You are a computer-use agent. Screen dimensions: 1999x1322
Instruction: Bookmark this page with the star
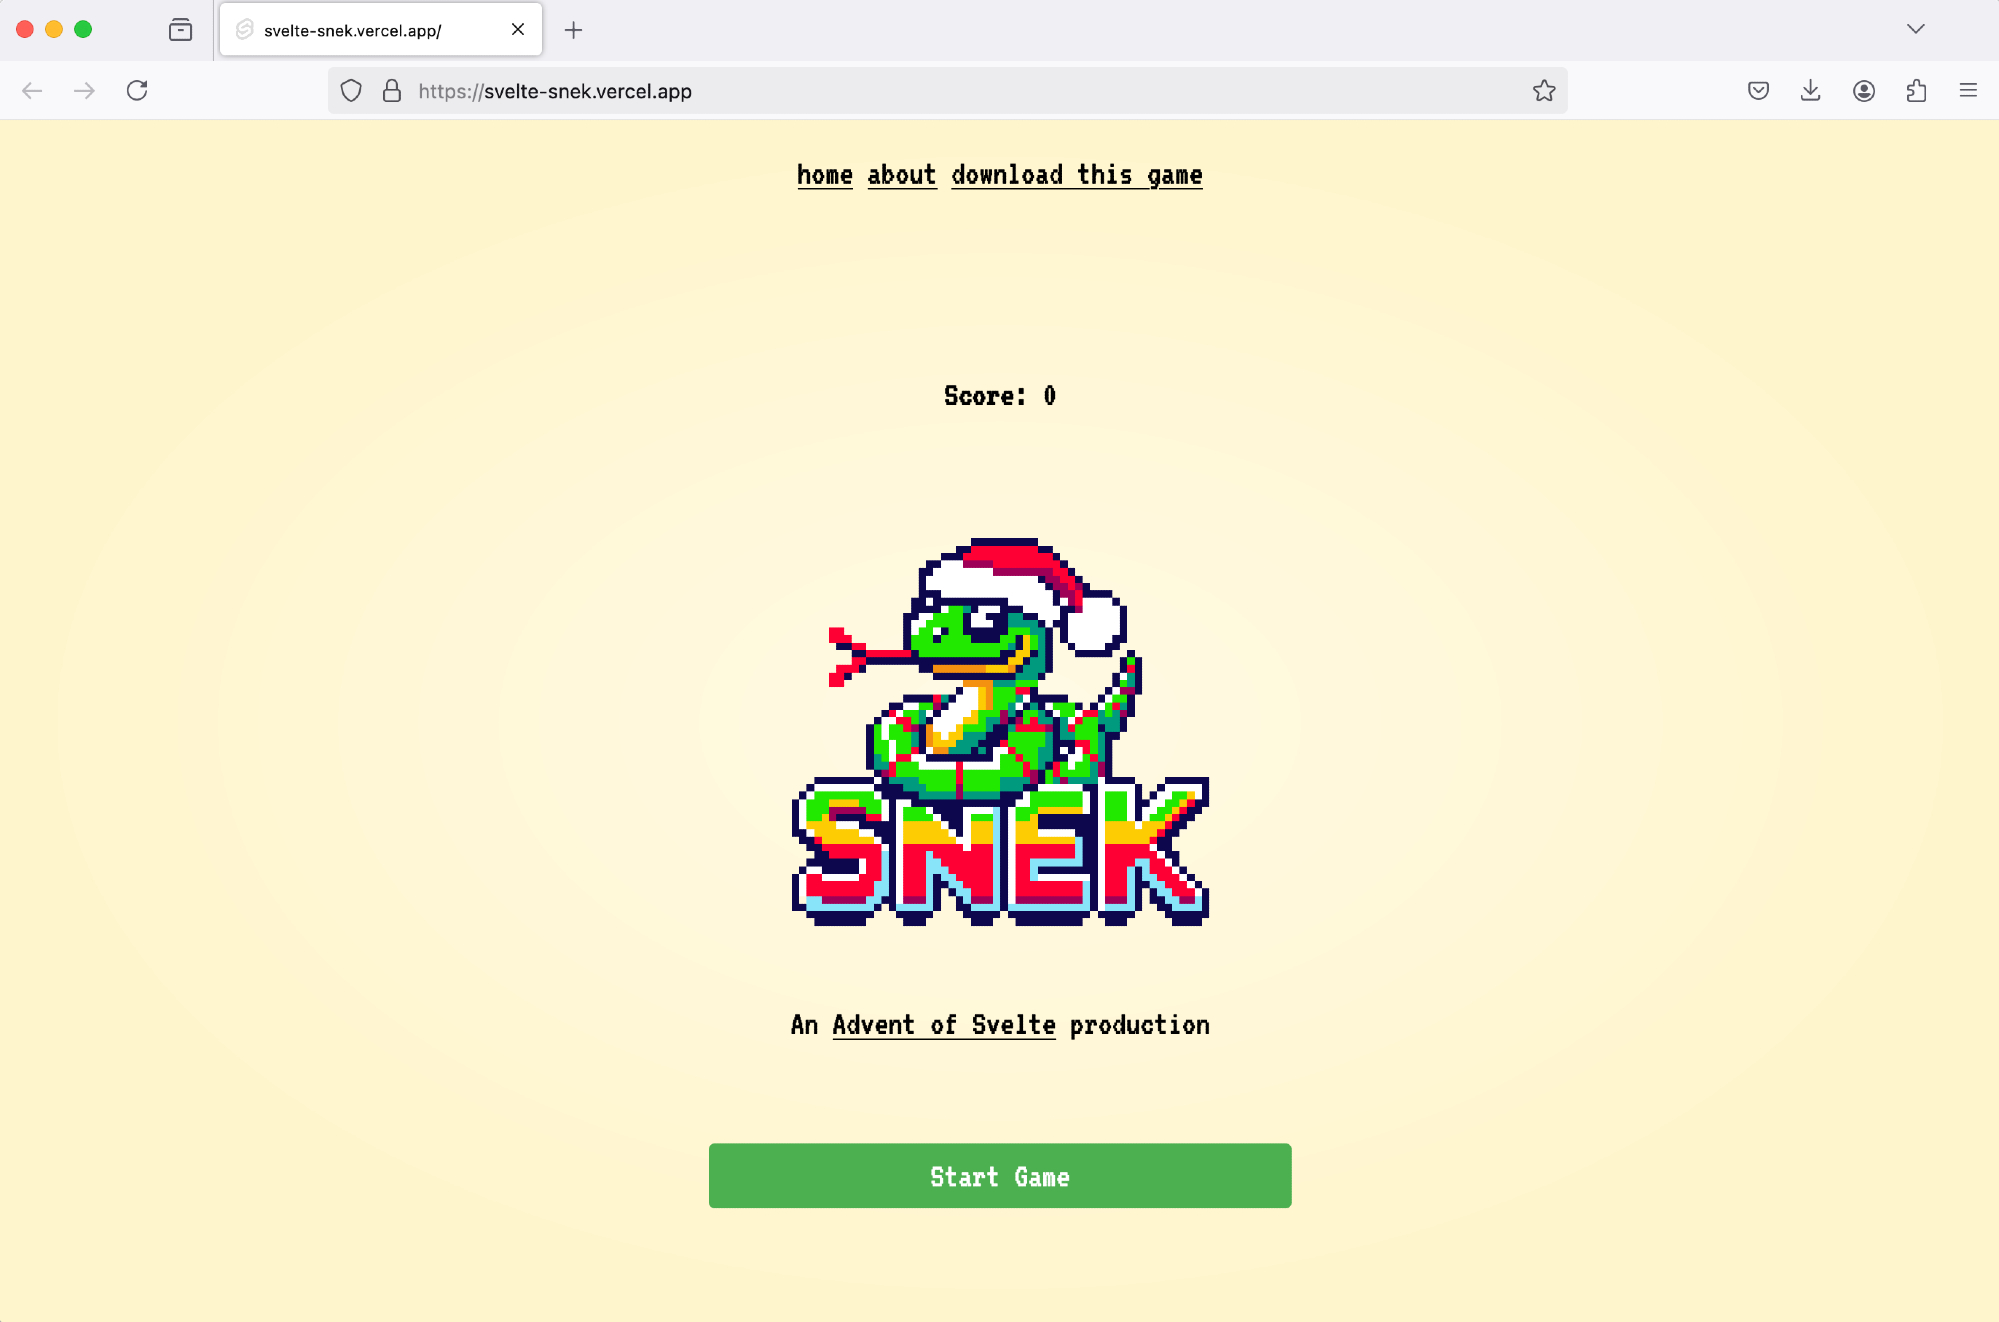tap(1544, 91)
